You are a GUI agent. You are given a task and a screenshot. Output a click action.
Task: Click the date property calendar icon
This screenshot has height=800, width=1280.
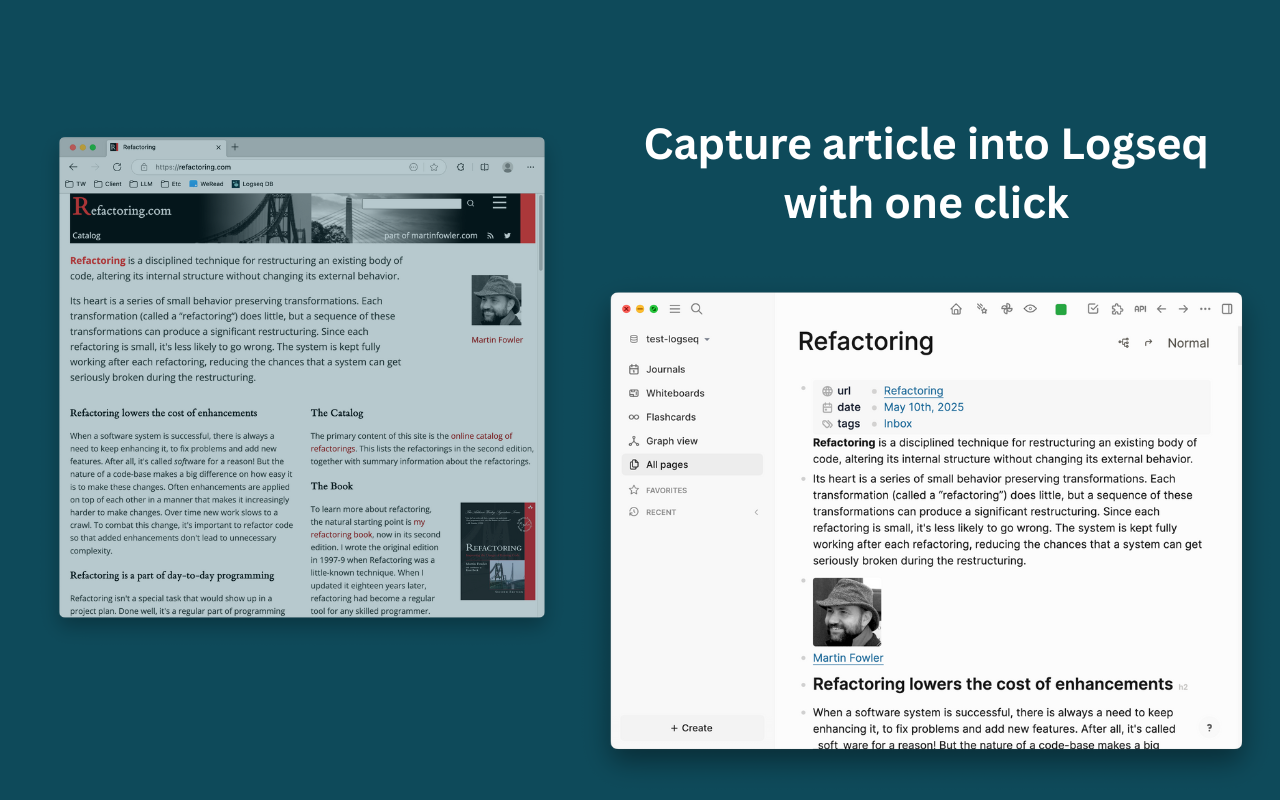827,408
